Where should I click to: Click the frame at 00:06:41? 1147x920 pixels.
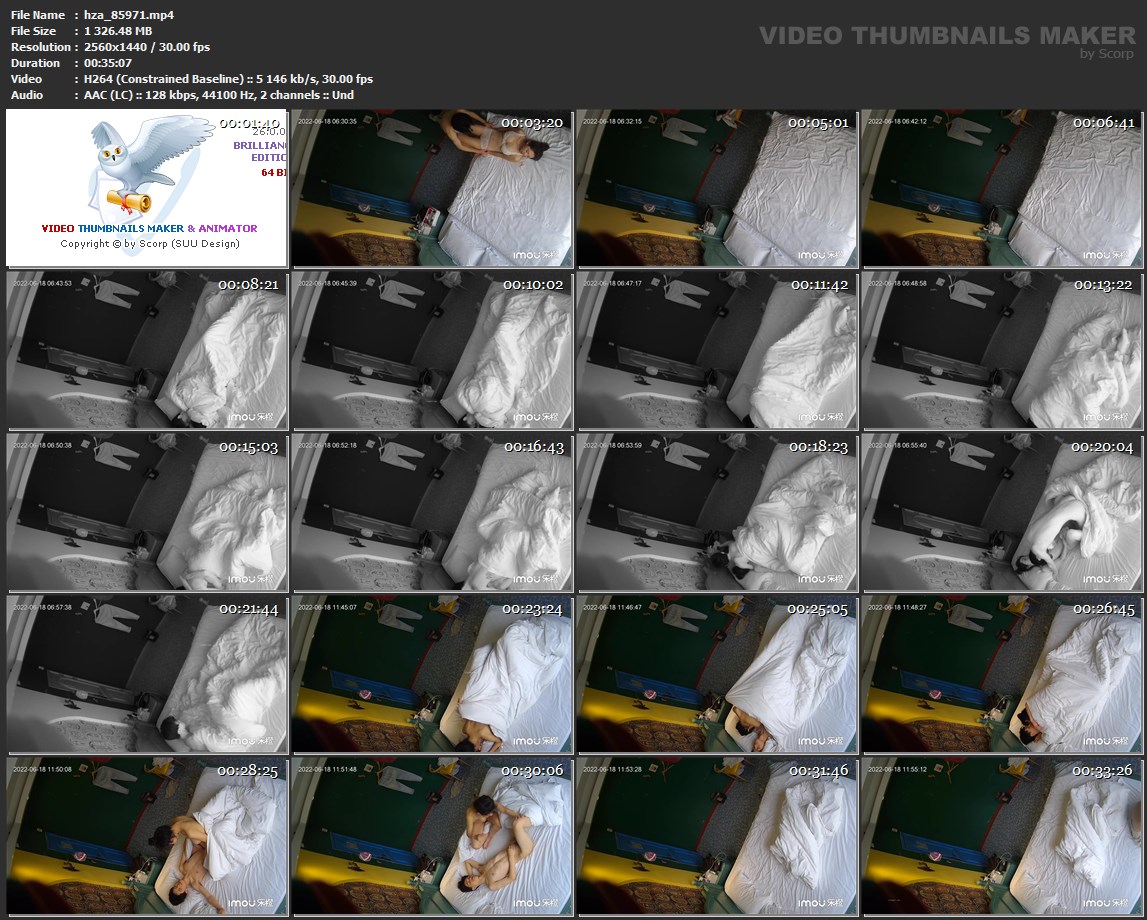click(1002, 188)
